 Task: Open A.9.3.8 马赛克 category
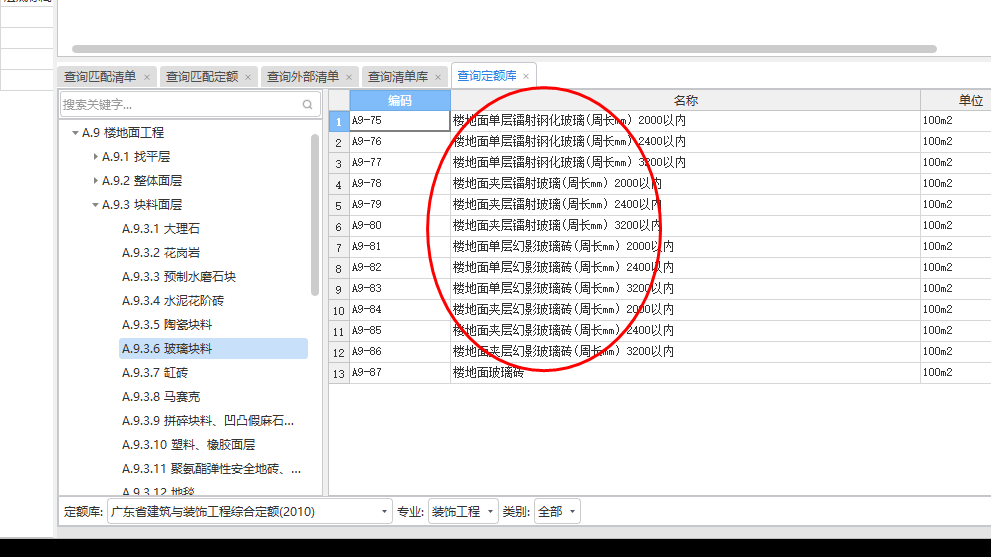click(161, 397)
